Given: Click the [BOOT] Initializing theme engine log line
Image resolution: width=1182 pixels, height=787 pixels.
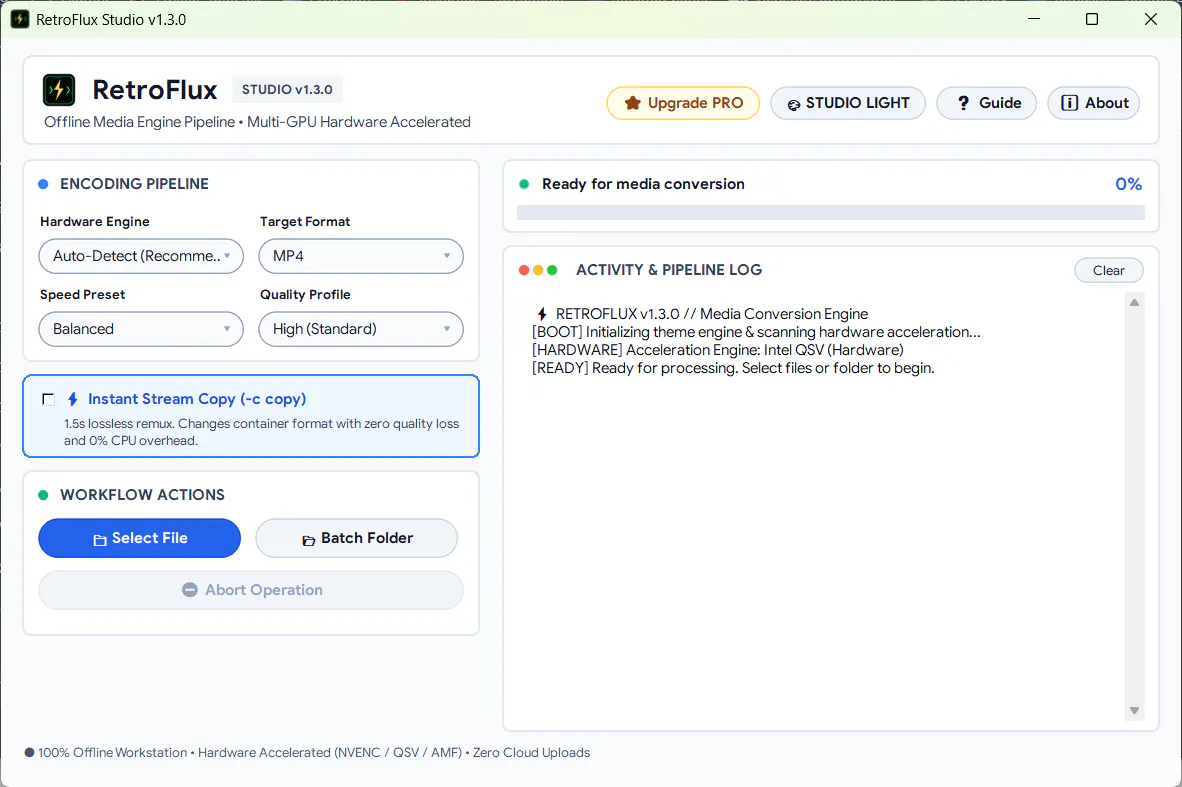Looking at the screenshot, I should pyautogui.click(x=756, y=332).
